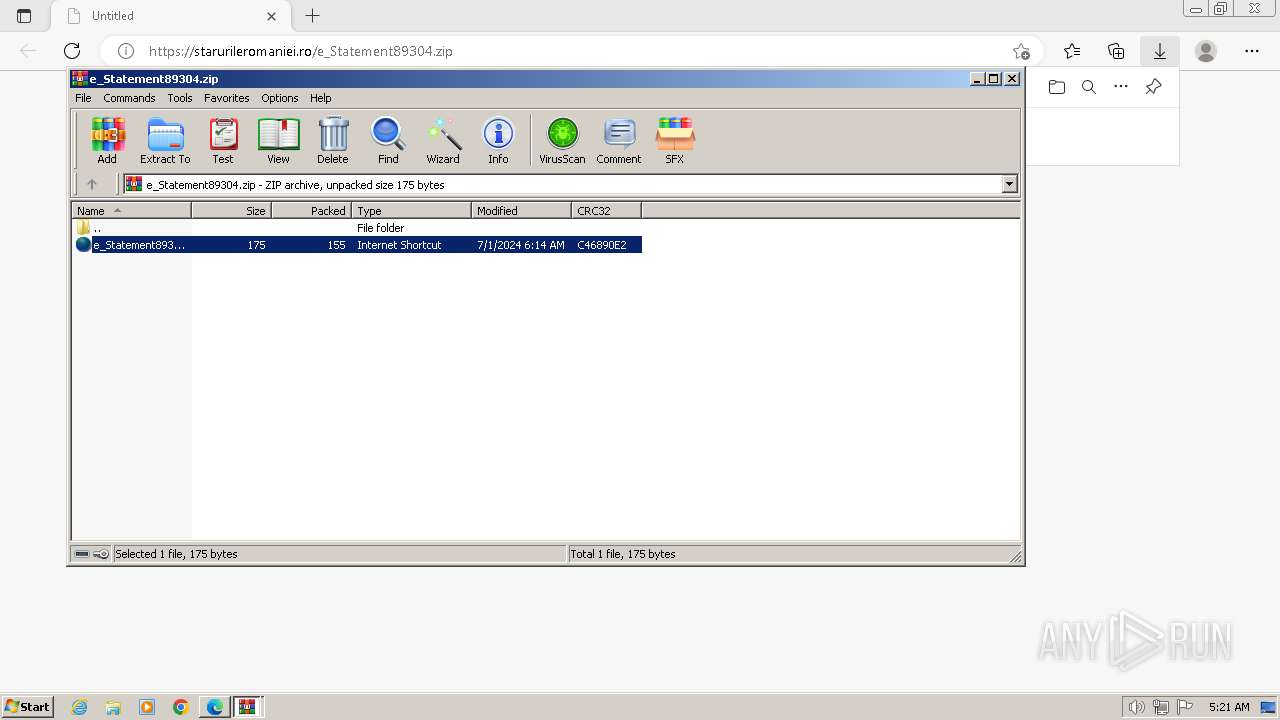The height and width of the screenshot is (720, 1280).
Task: Sort by the CRC32 column header
Action: pos(607,210)
